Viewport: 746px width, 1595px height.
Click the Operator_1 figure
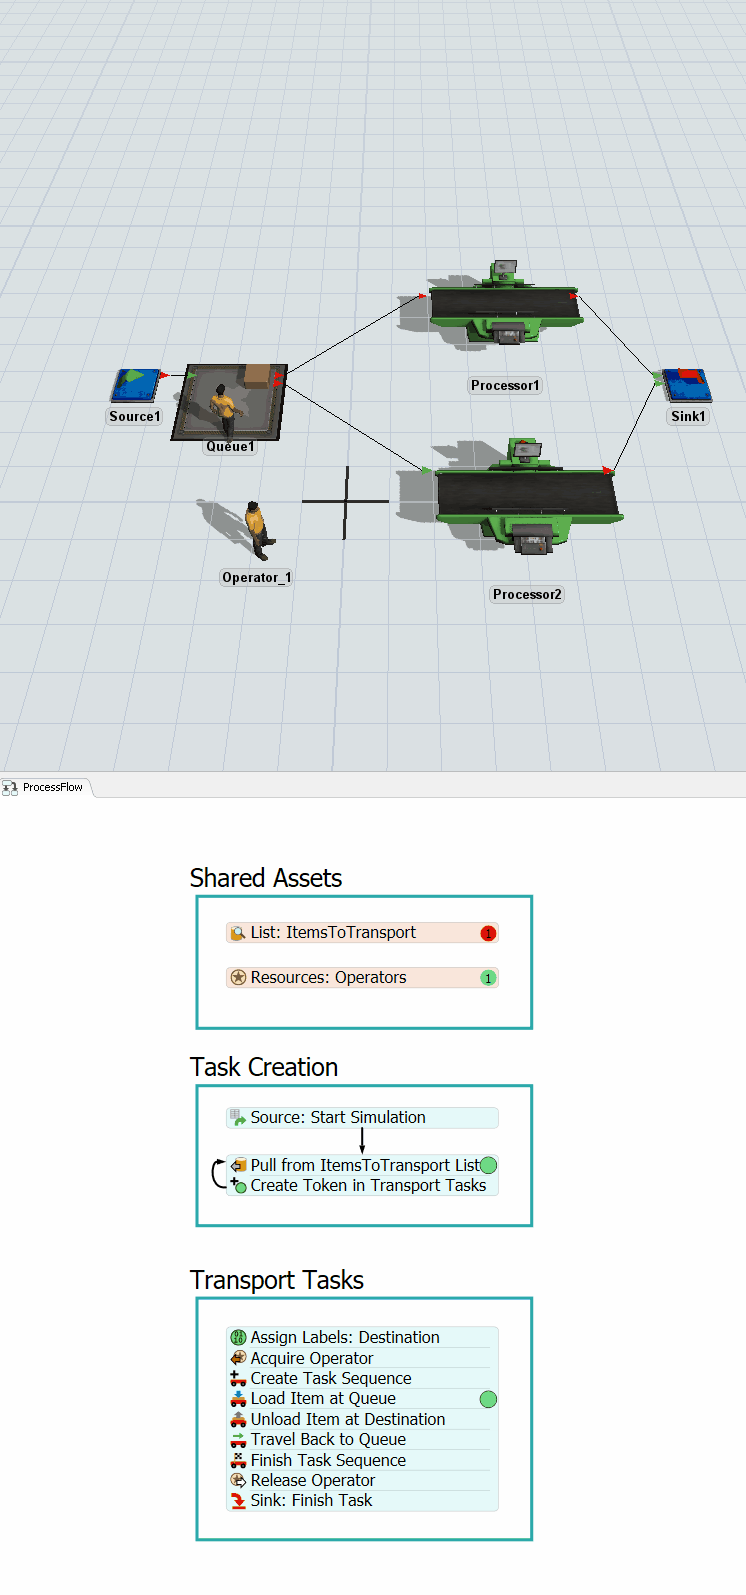(258, 528)
